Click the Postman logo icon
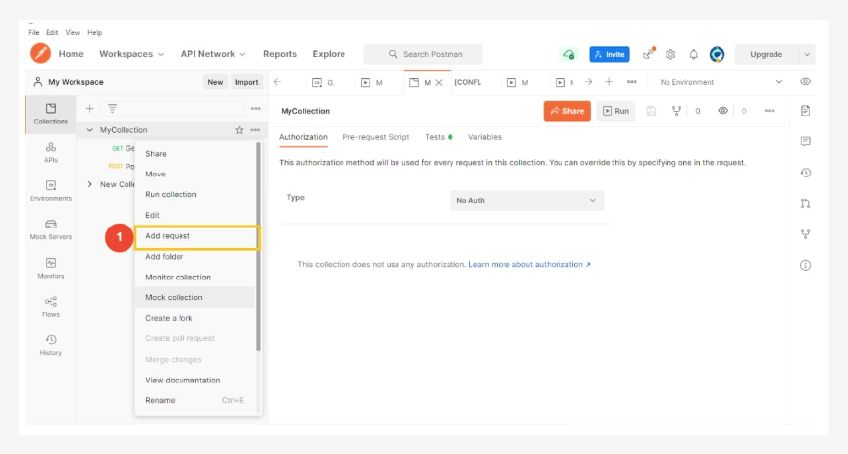This screenshot has height=454, width=848. point(41,54)
